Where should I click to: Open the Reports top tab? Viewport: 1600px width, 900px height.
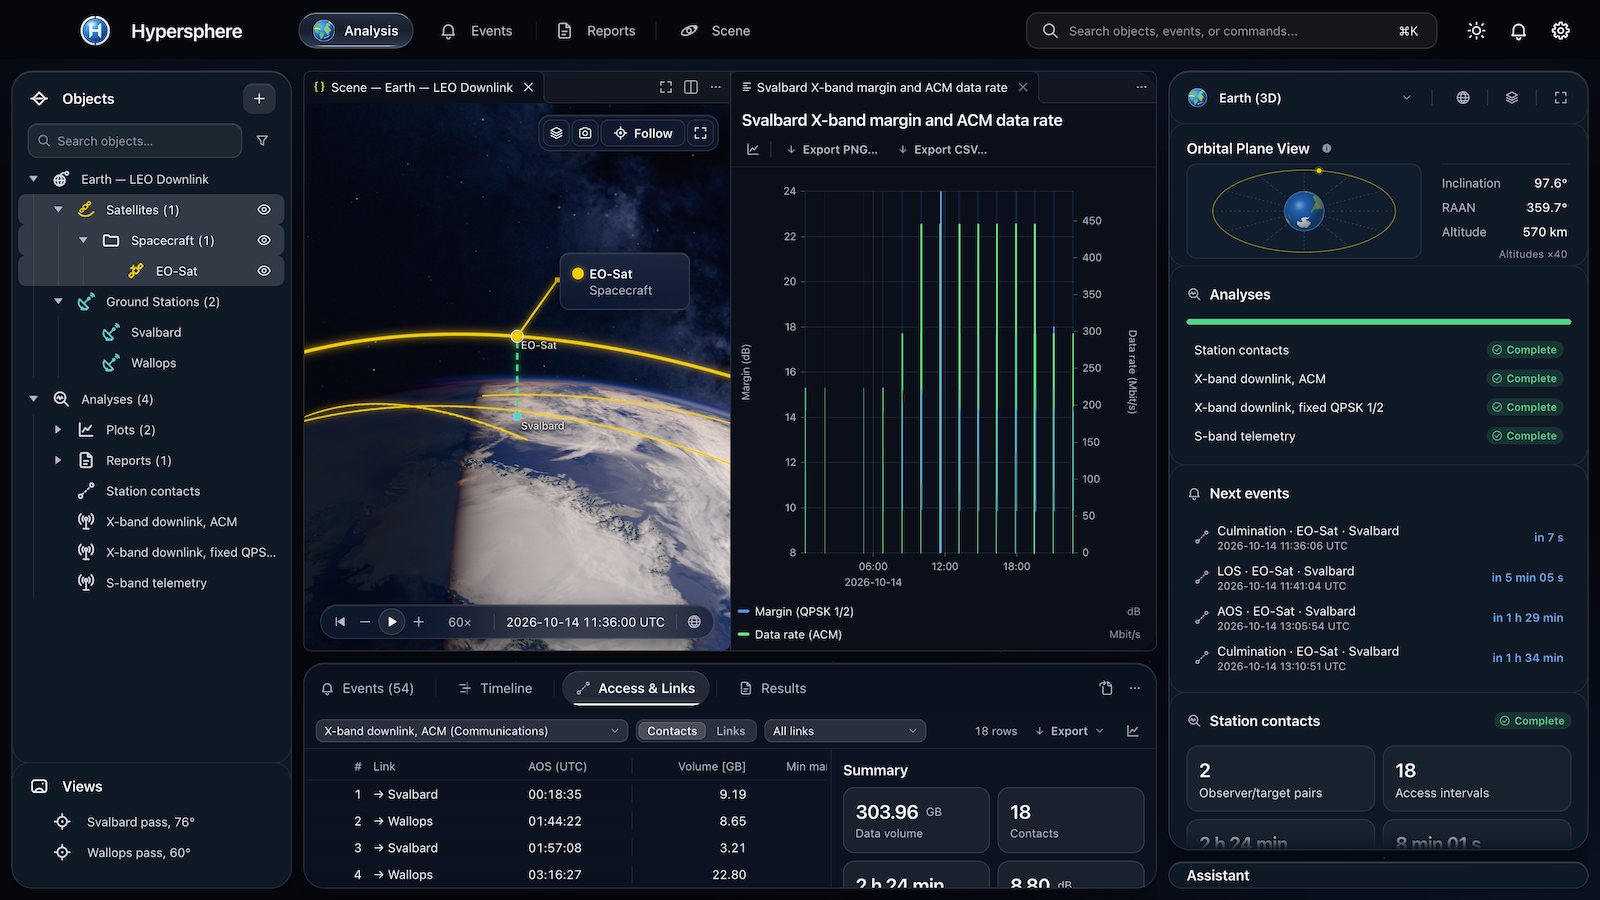[x=597, y=31]
